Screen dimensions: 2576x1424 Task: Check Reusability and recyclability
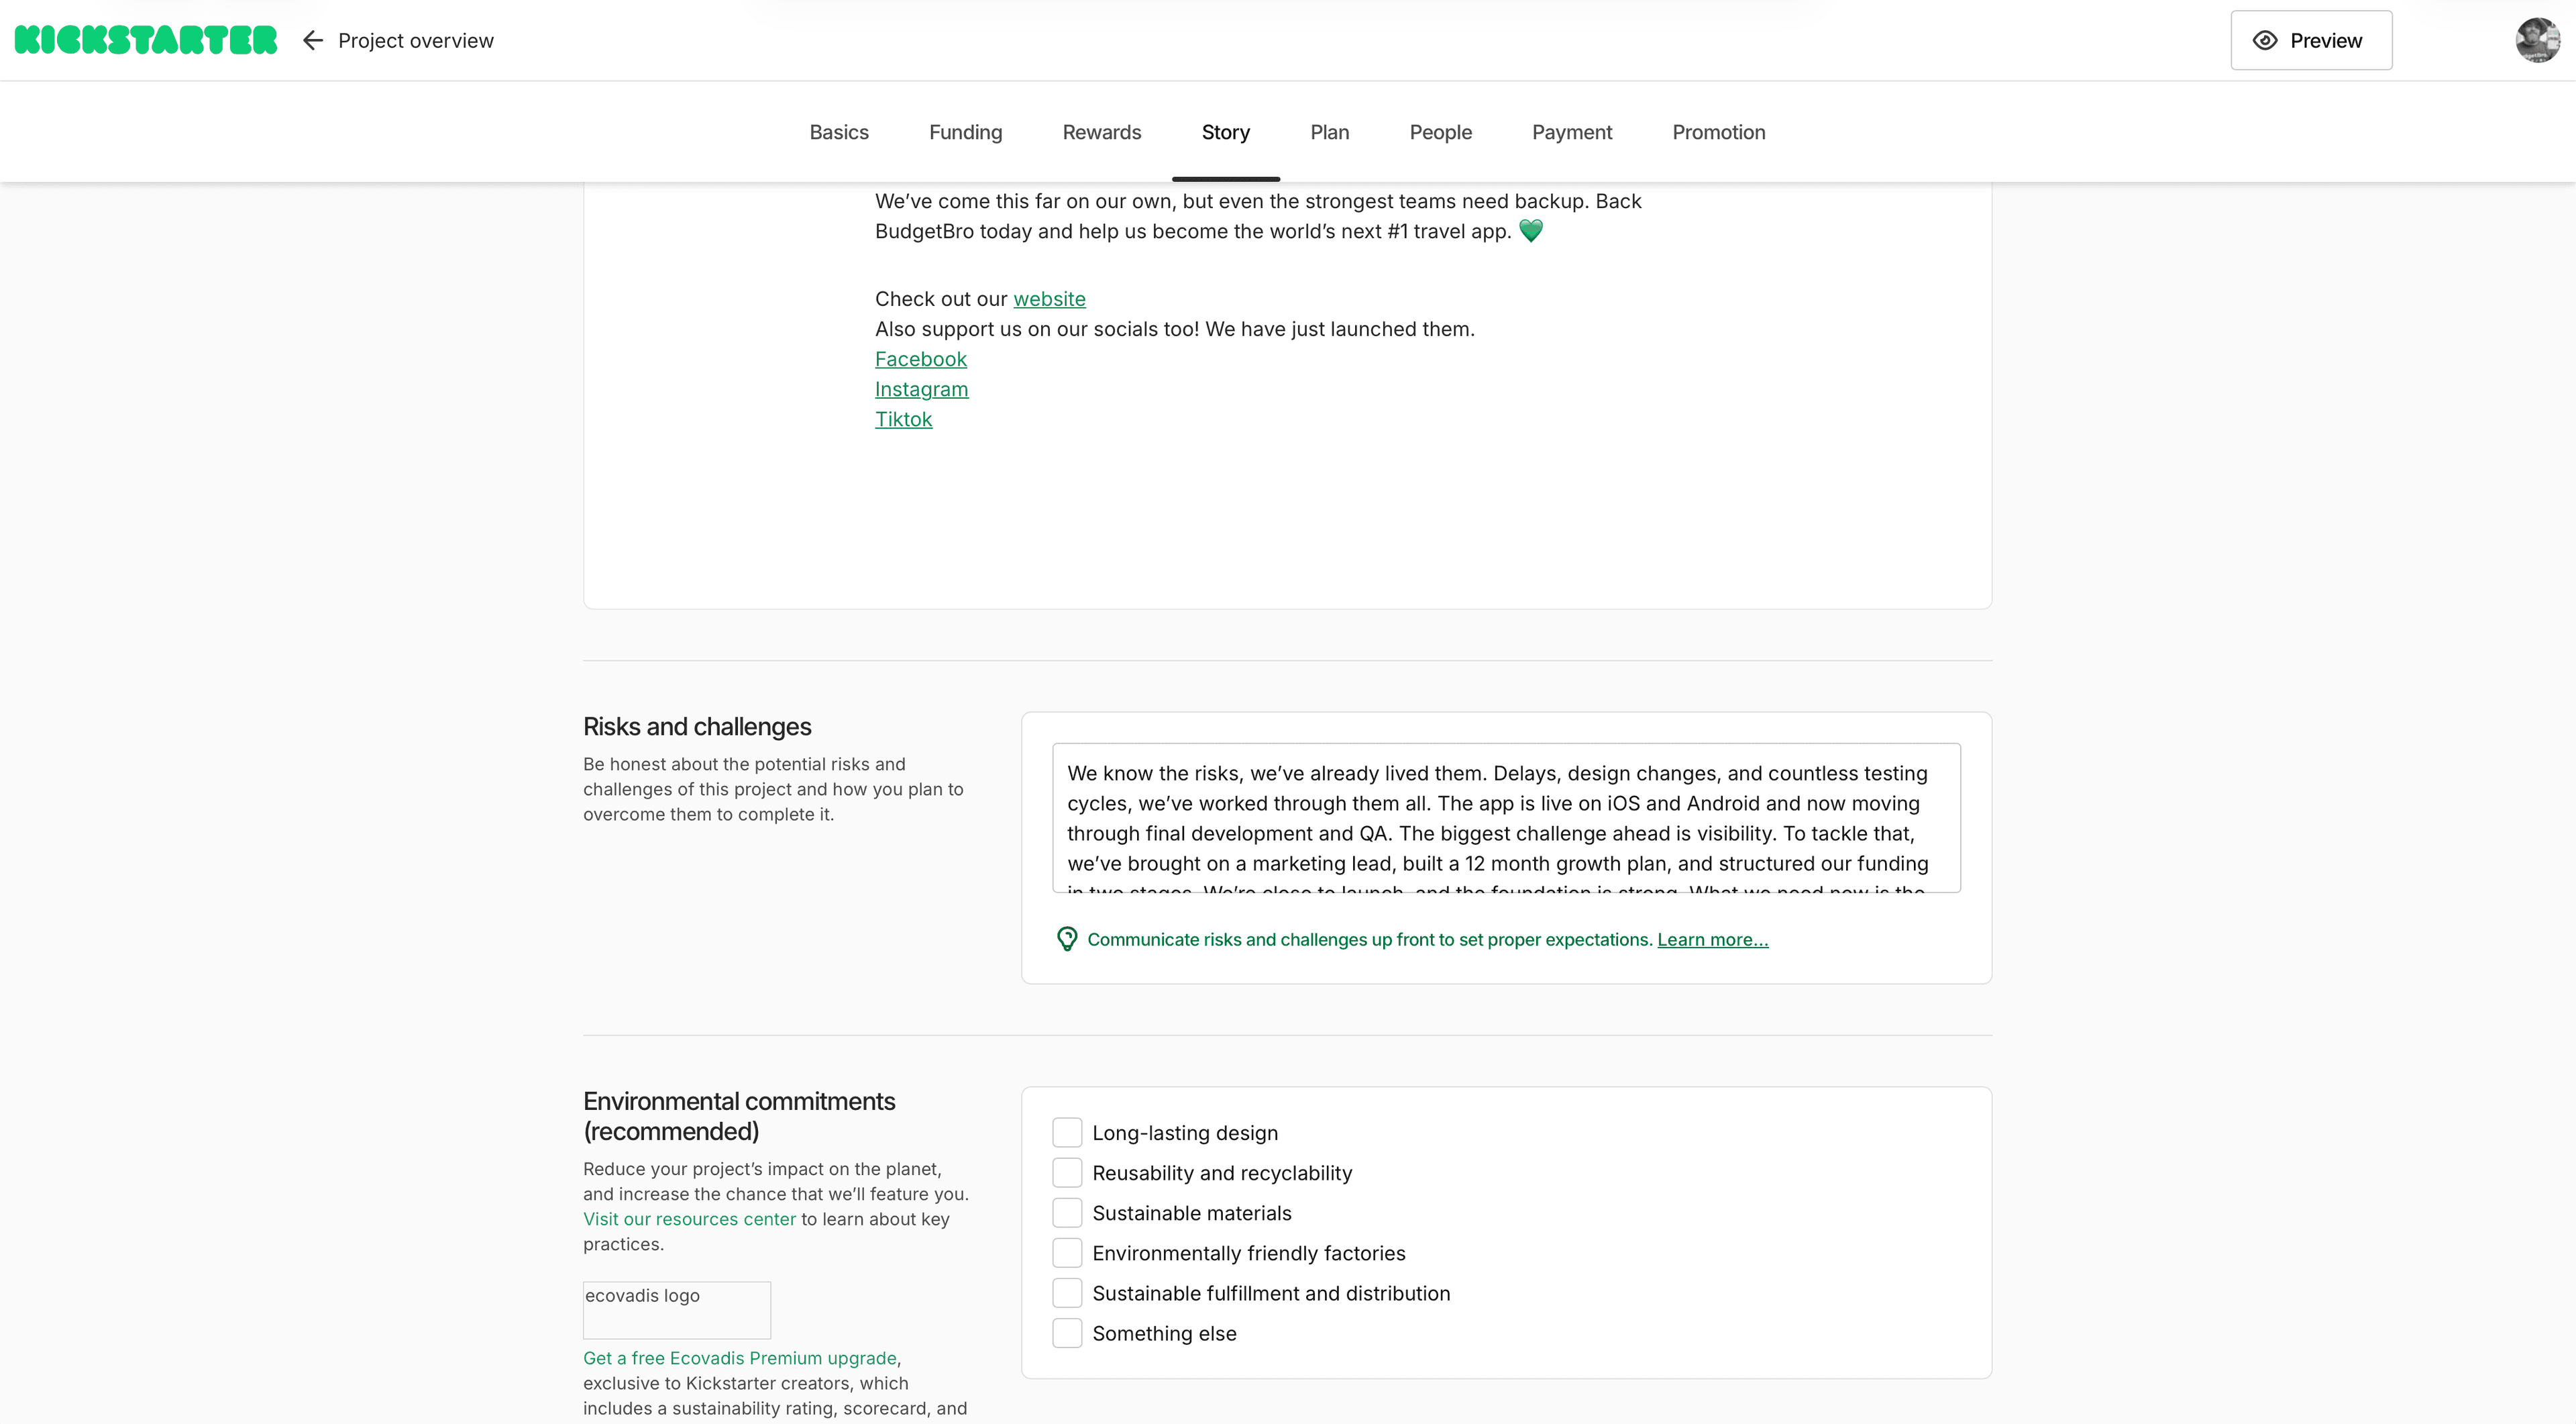click(1067, 1172)
